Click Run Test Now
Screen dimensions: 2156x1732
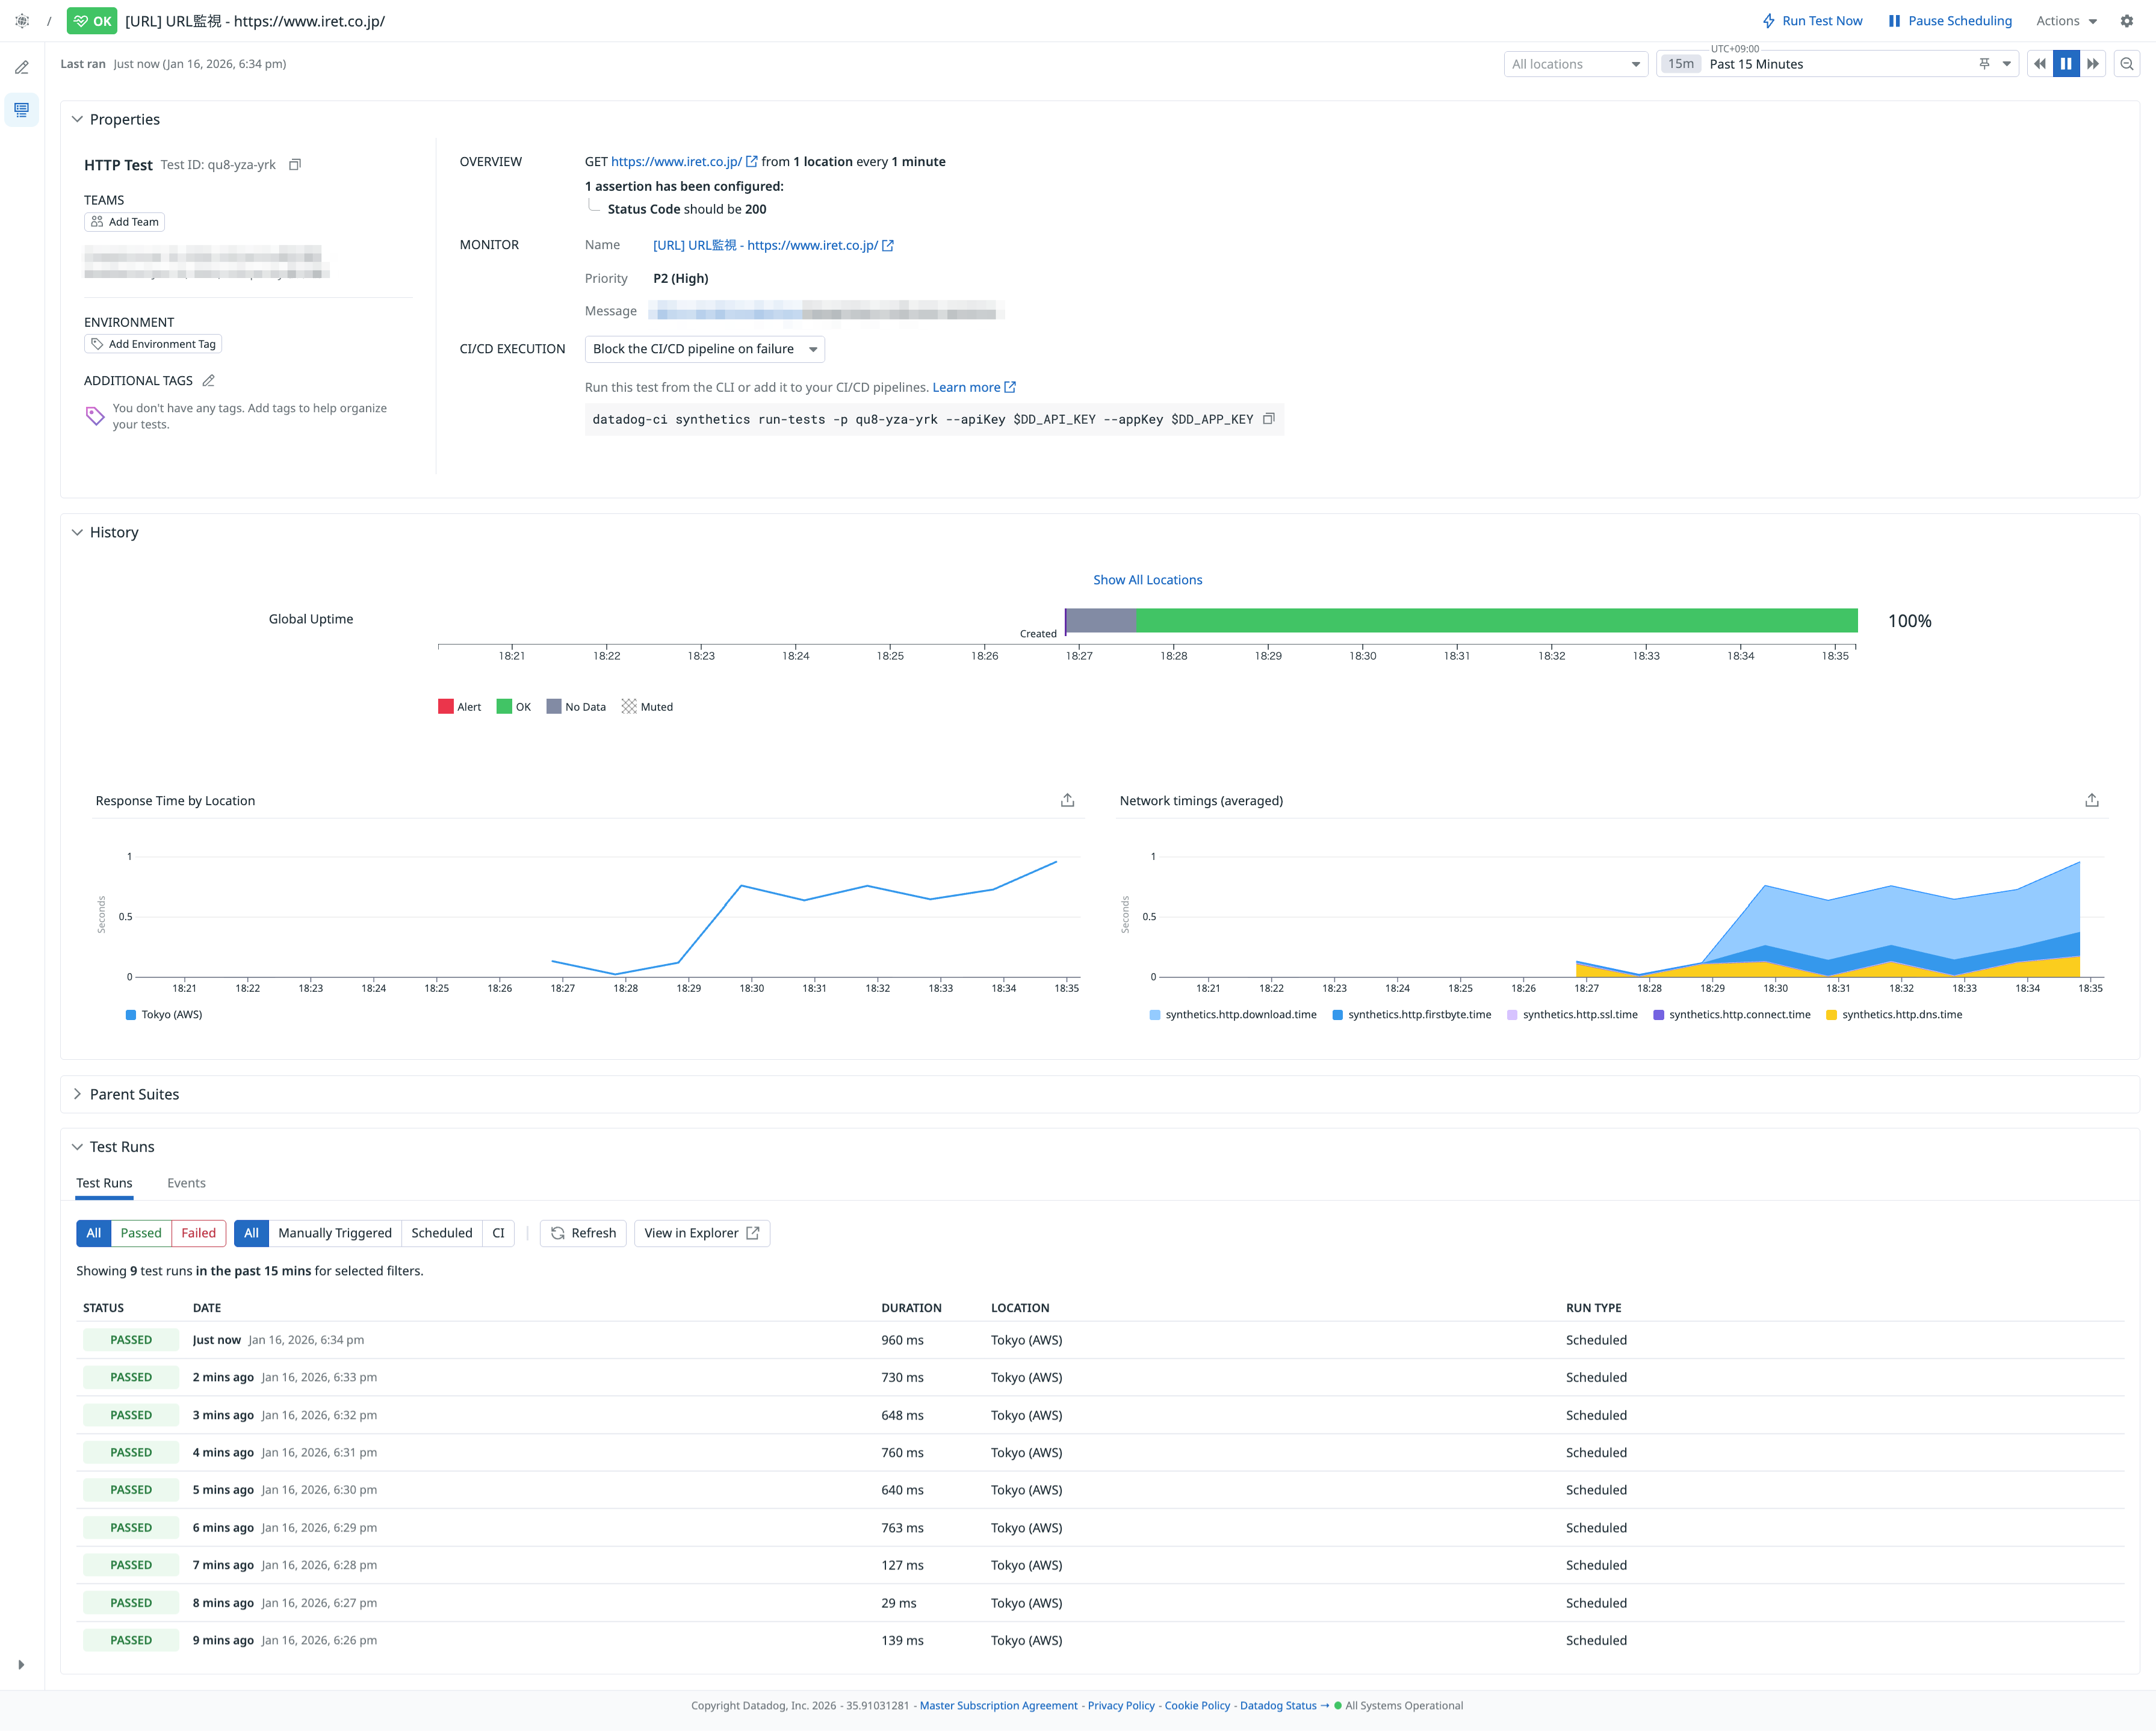pyautogui.click(x=1812, y=21)
